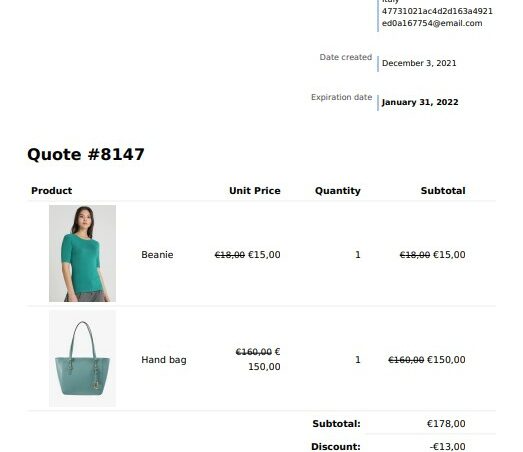Click the January 31, 2022 expiration date
The image size is (523, 452).
pyautogui.click(x=420, y=102)
